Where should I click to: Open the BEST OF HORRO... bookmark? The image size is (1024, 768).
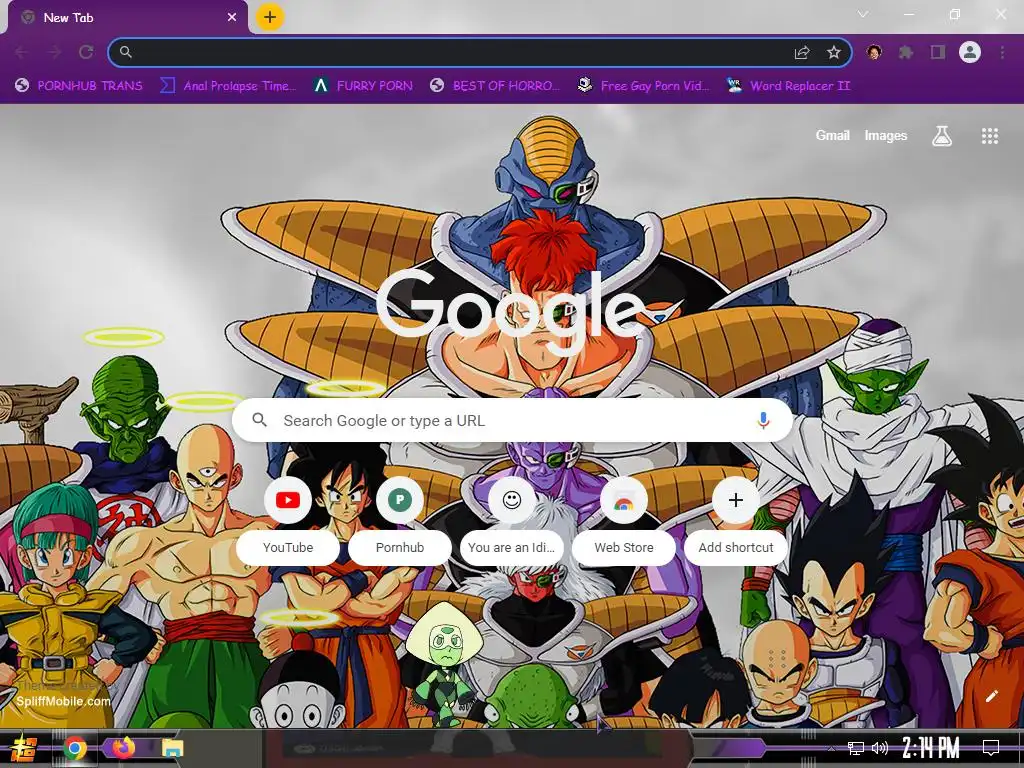[x=495, y=86]
